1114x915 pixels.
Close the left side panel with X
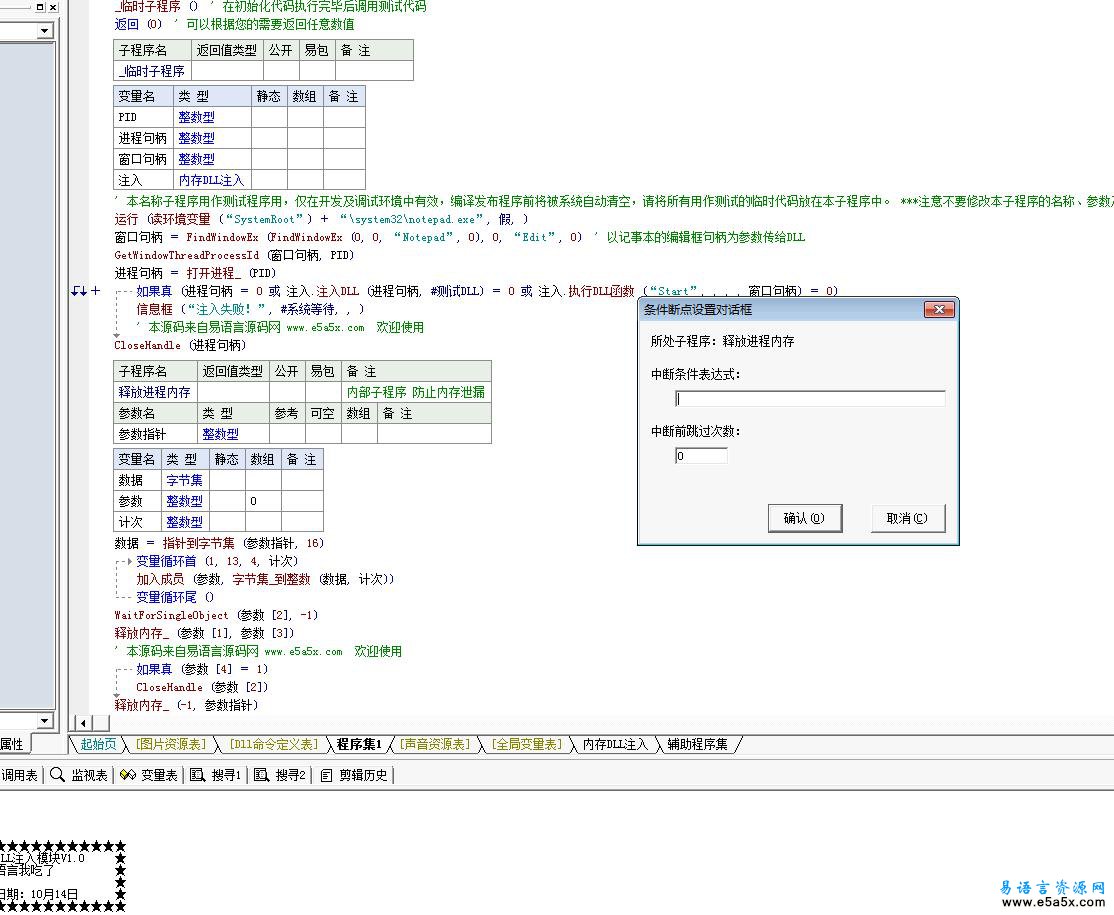[53, 7]
